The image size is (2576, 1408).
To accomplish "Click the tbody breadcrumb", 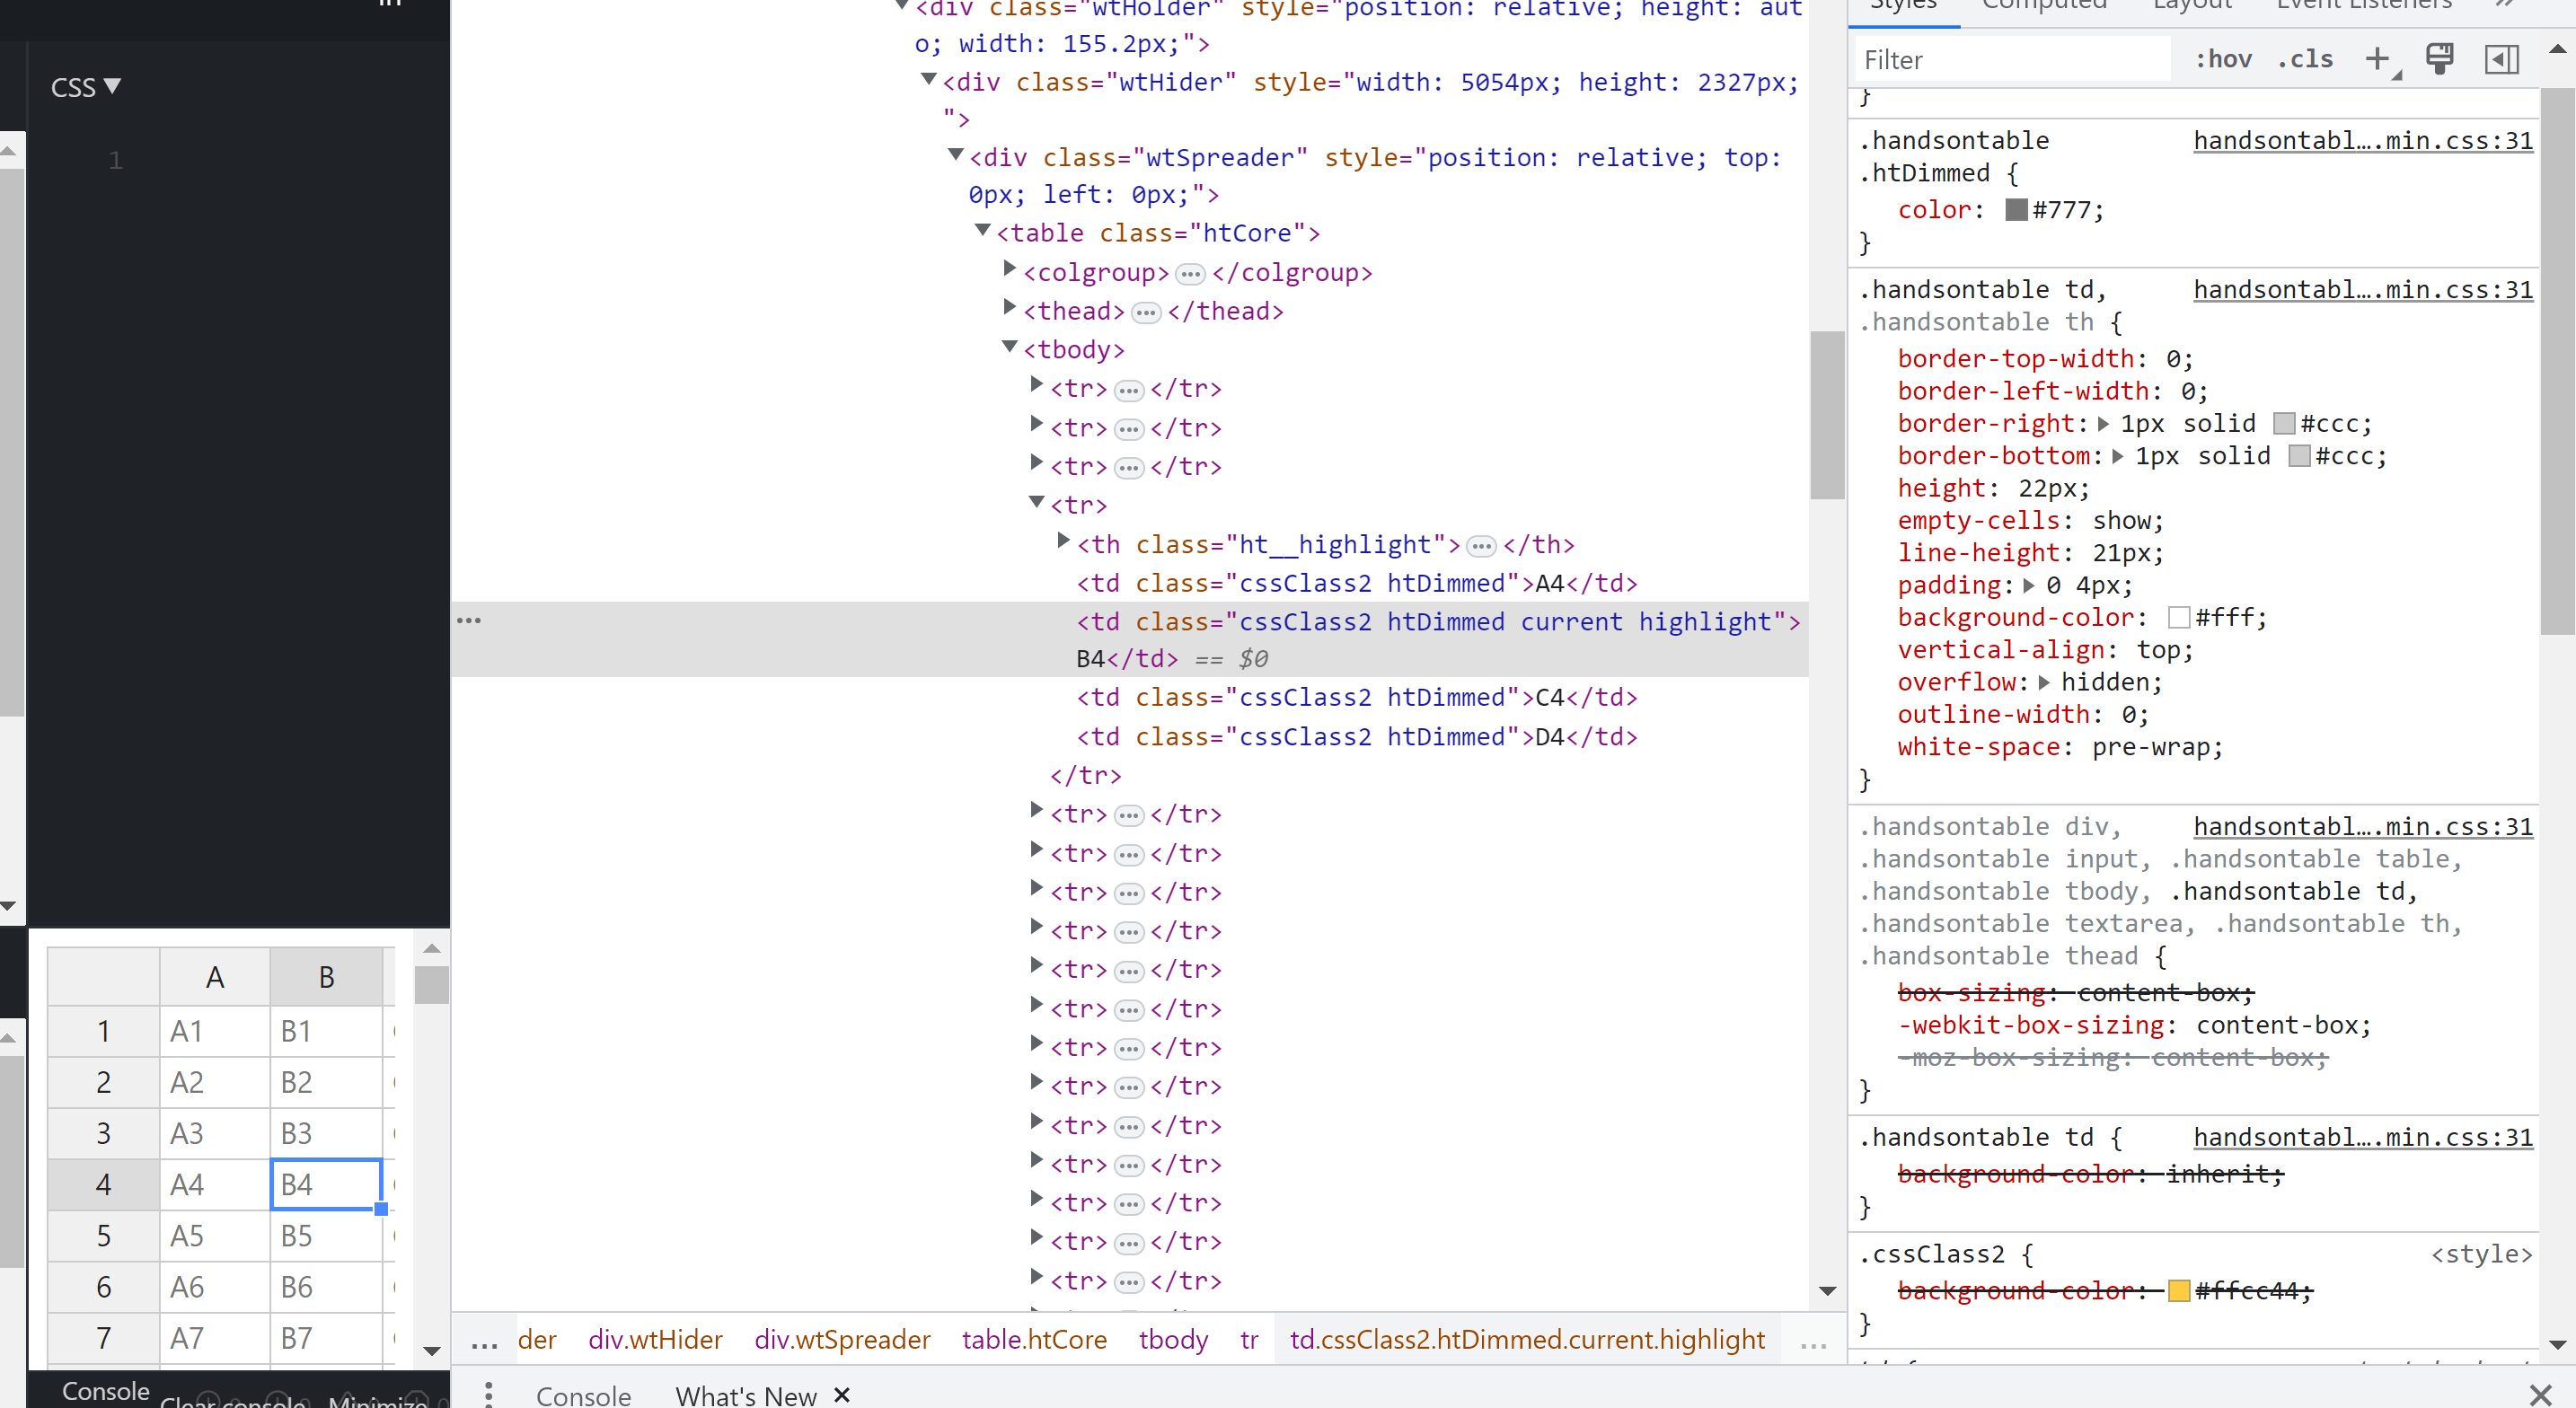I will click(x=1173, y=1340).
